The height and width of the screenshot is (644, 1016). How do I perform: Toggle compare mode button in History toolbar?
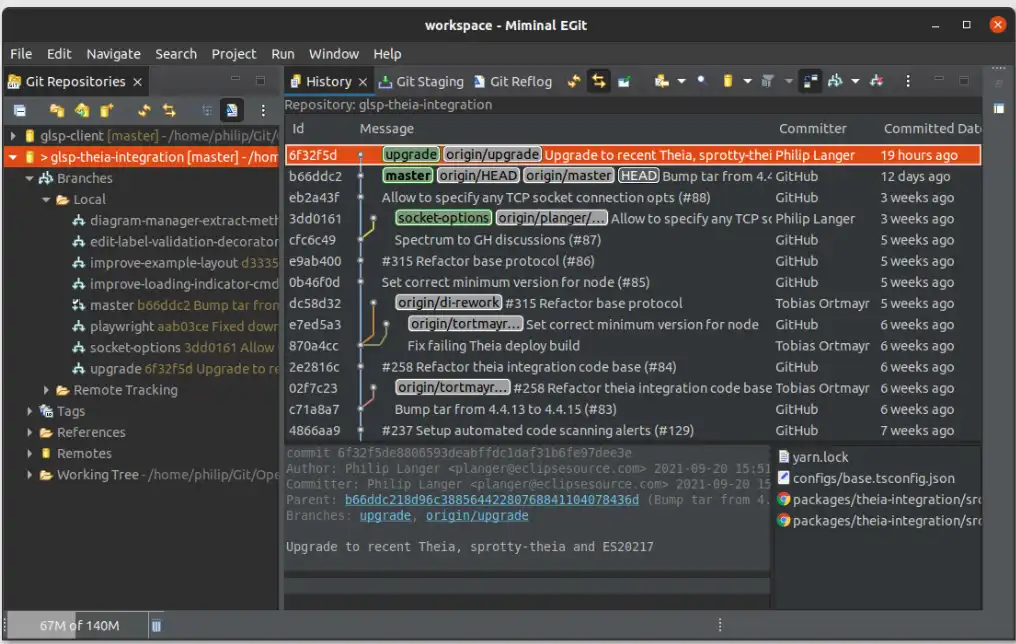[810, 81]
